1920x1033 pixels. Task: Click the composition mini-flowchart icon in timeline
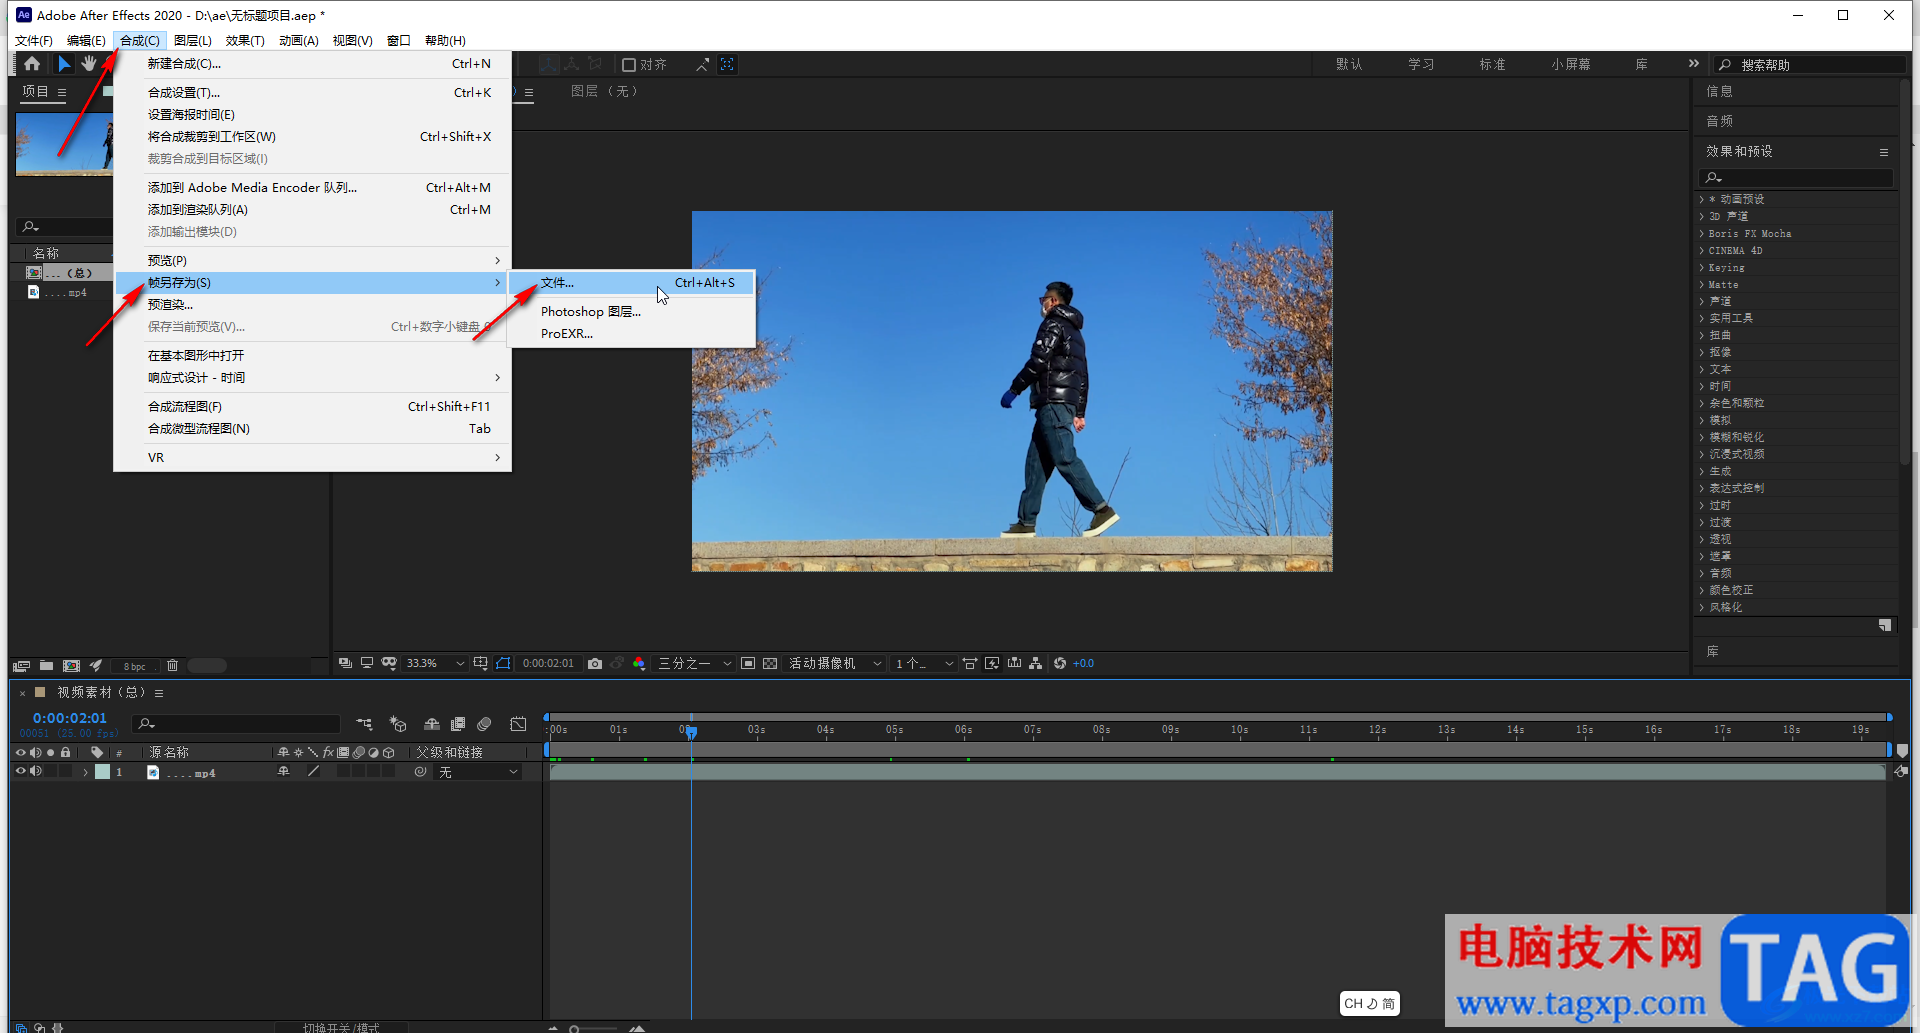click(364, 724)
